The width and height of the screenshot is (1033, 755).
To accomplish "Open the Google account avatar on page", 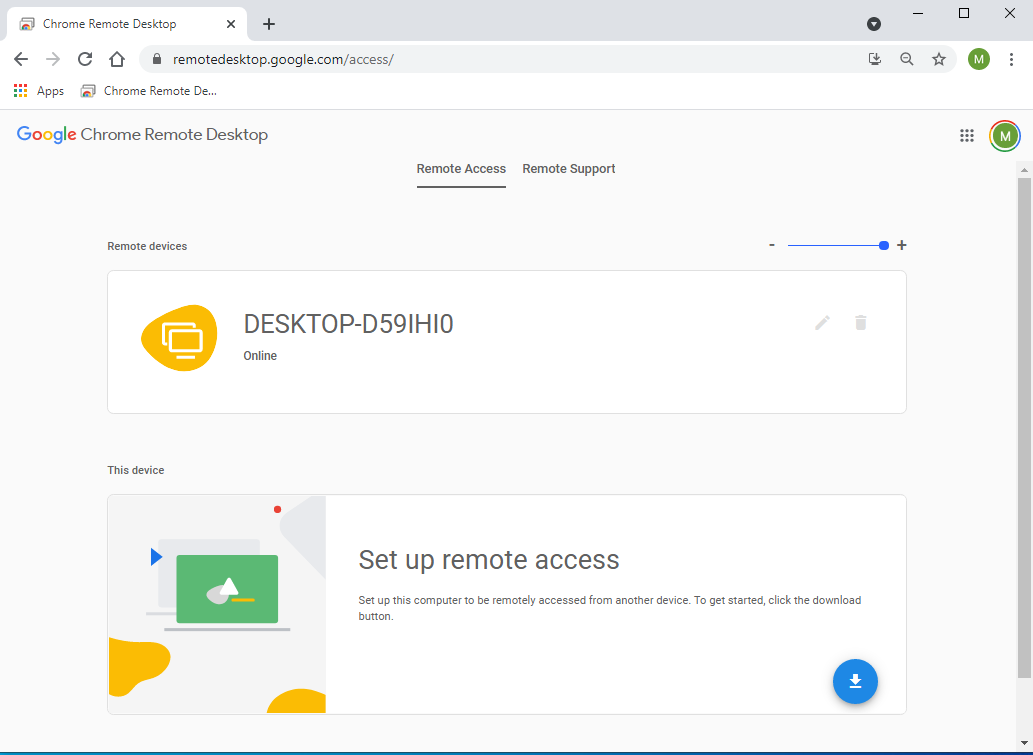I will pyautogui.click(x=1005, y=136).
